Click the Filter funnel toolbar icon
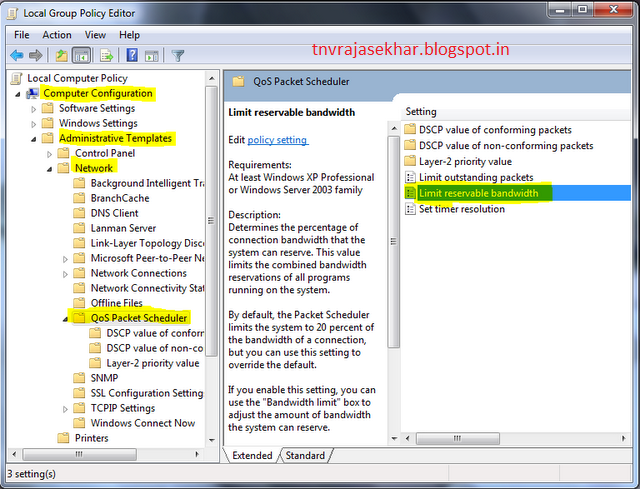The width and height of the screenshot is (640, 489). point(178,56)
